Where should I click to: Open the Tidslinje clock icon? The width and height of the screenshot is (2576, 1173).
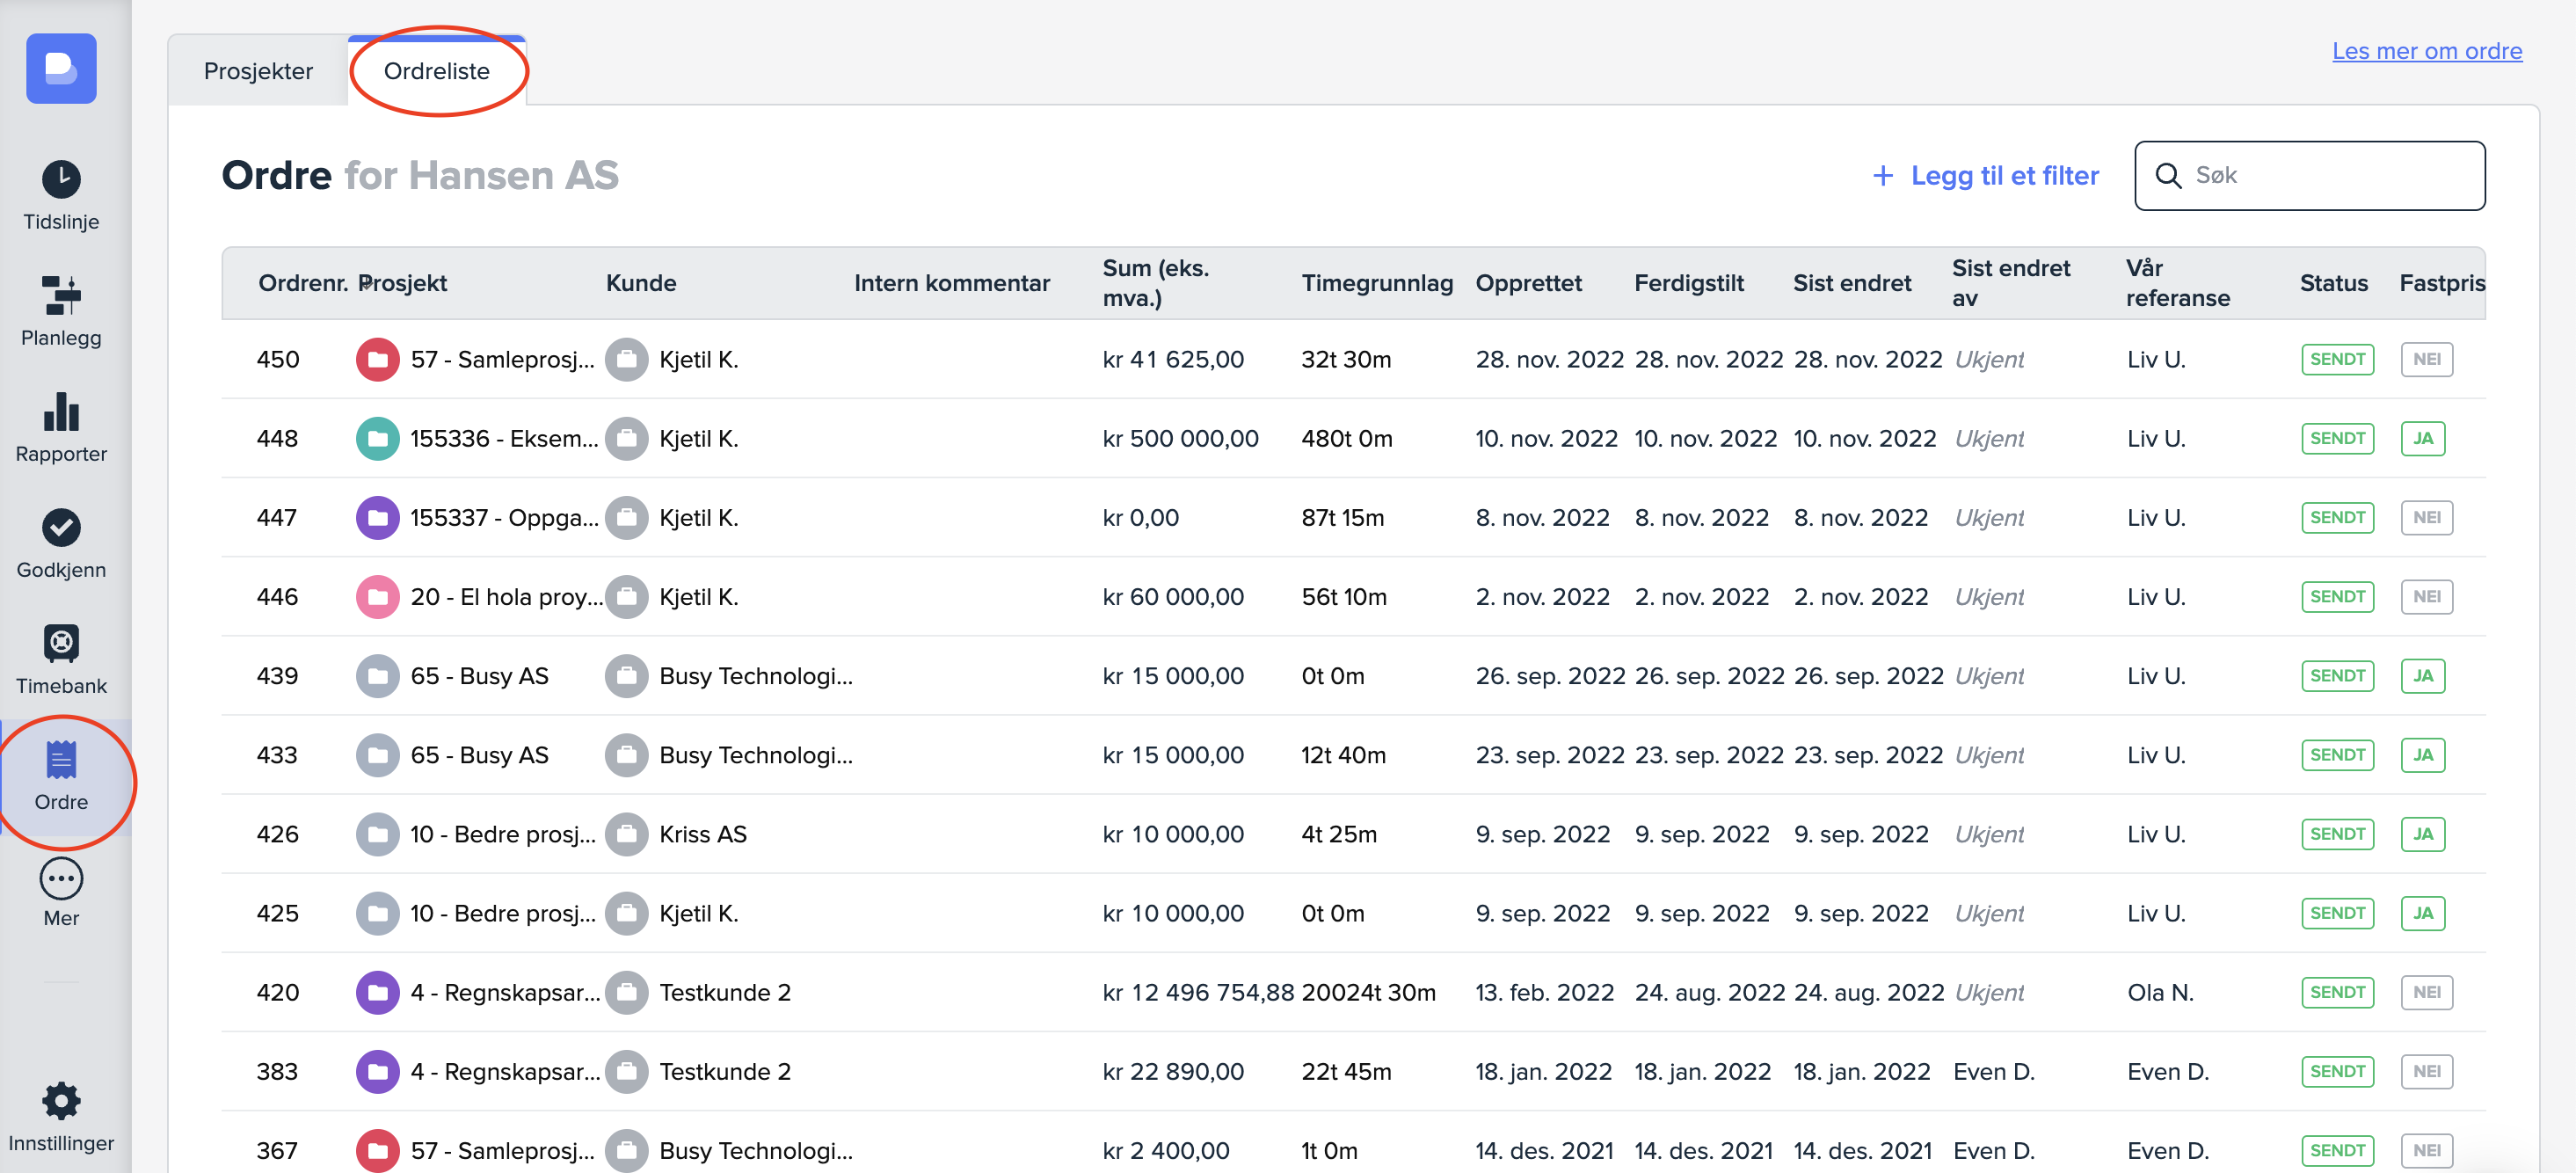[61, 180]
